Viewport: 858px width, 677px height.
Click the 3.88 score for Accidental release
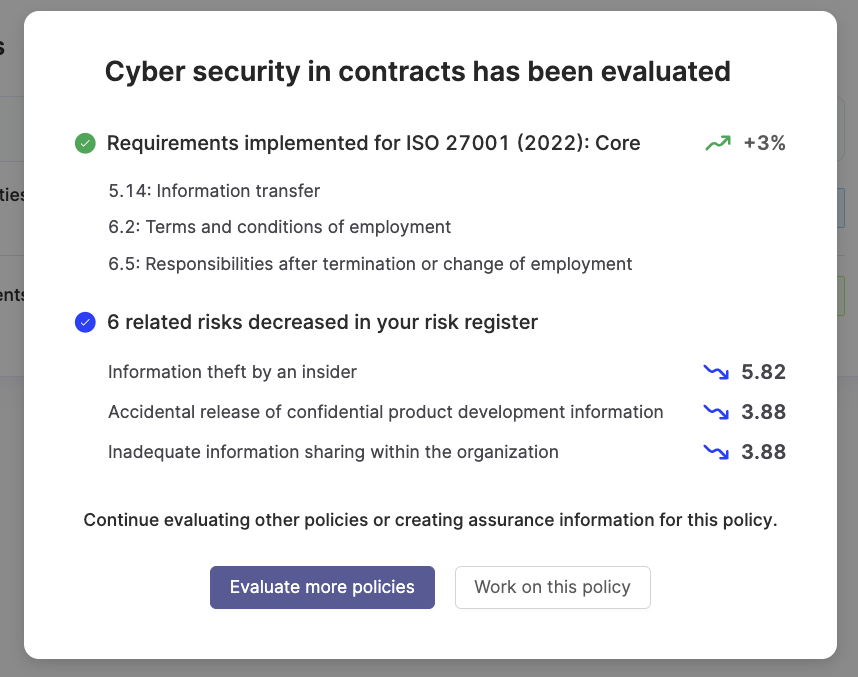[763, 412]
